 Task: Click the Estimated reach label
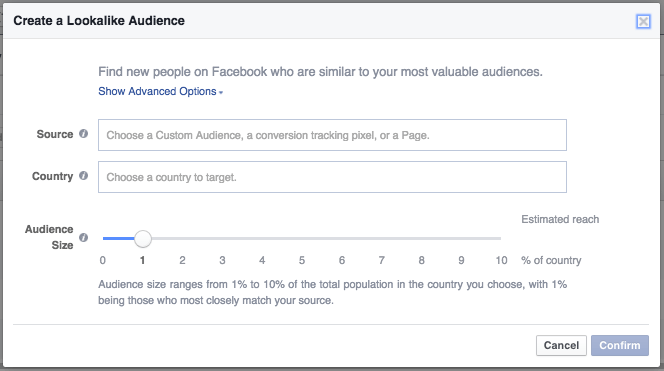point(560,219)
